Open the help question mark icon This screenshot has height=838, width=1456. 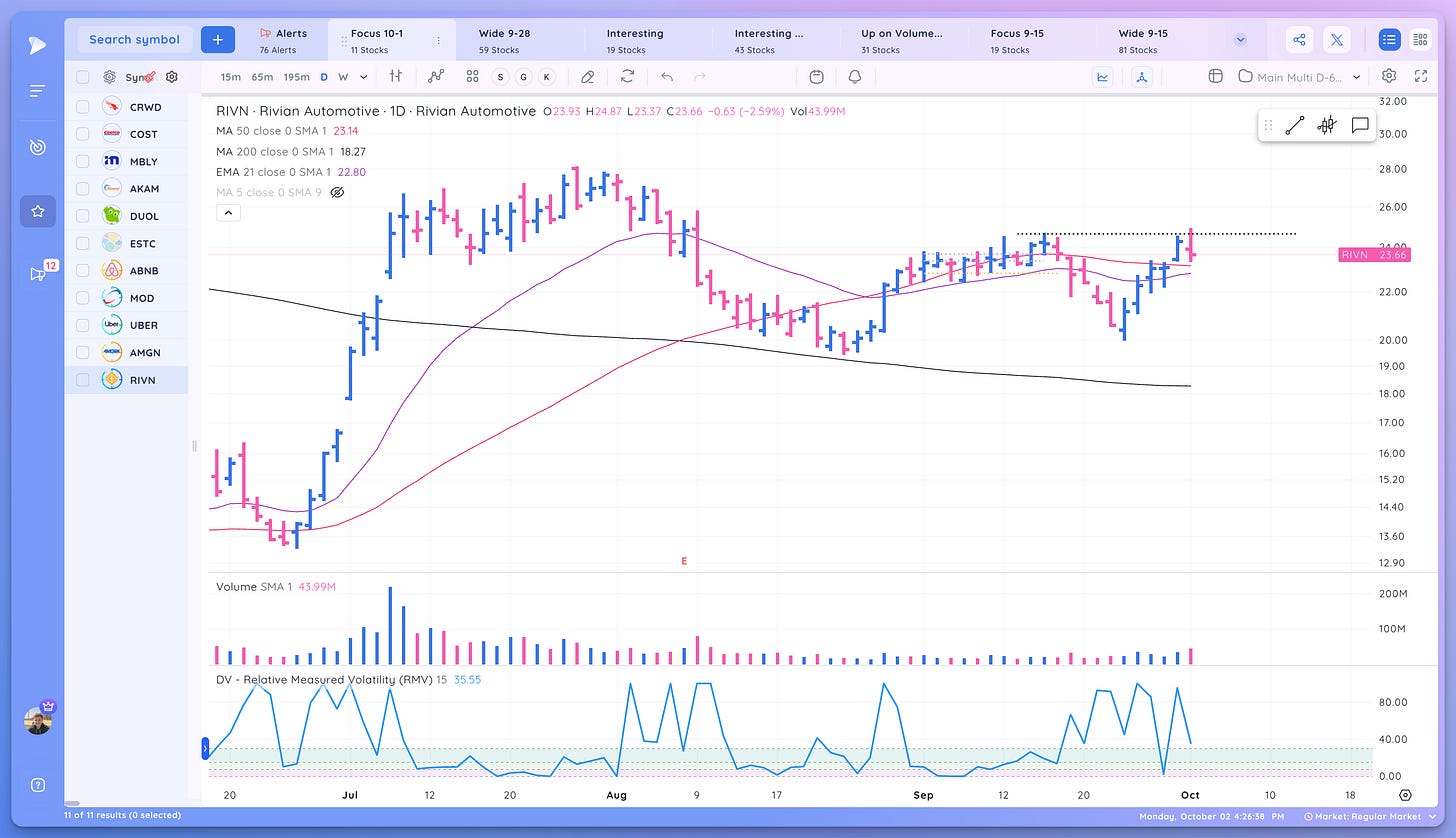pyautogui.click(x=37, y=785)
